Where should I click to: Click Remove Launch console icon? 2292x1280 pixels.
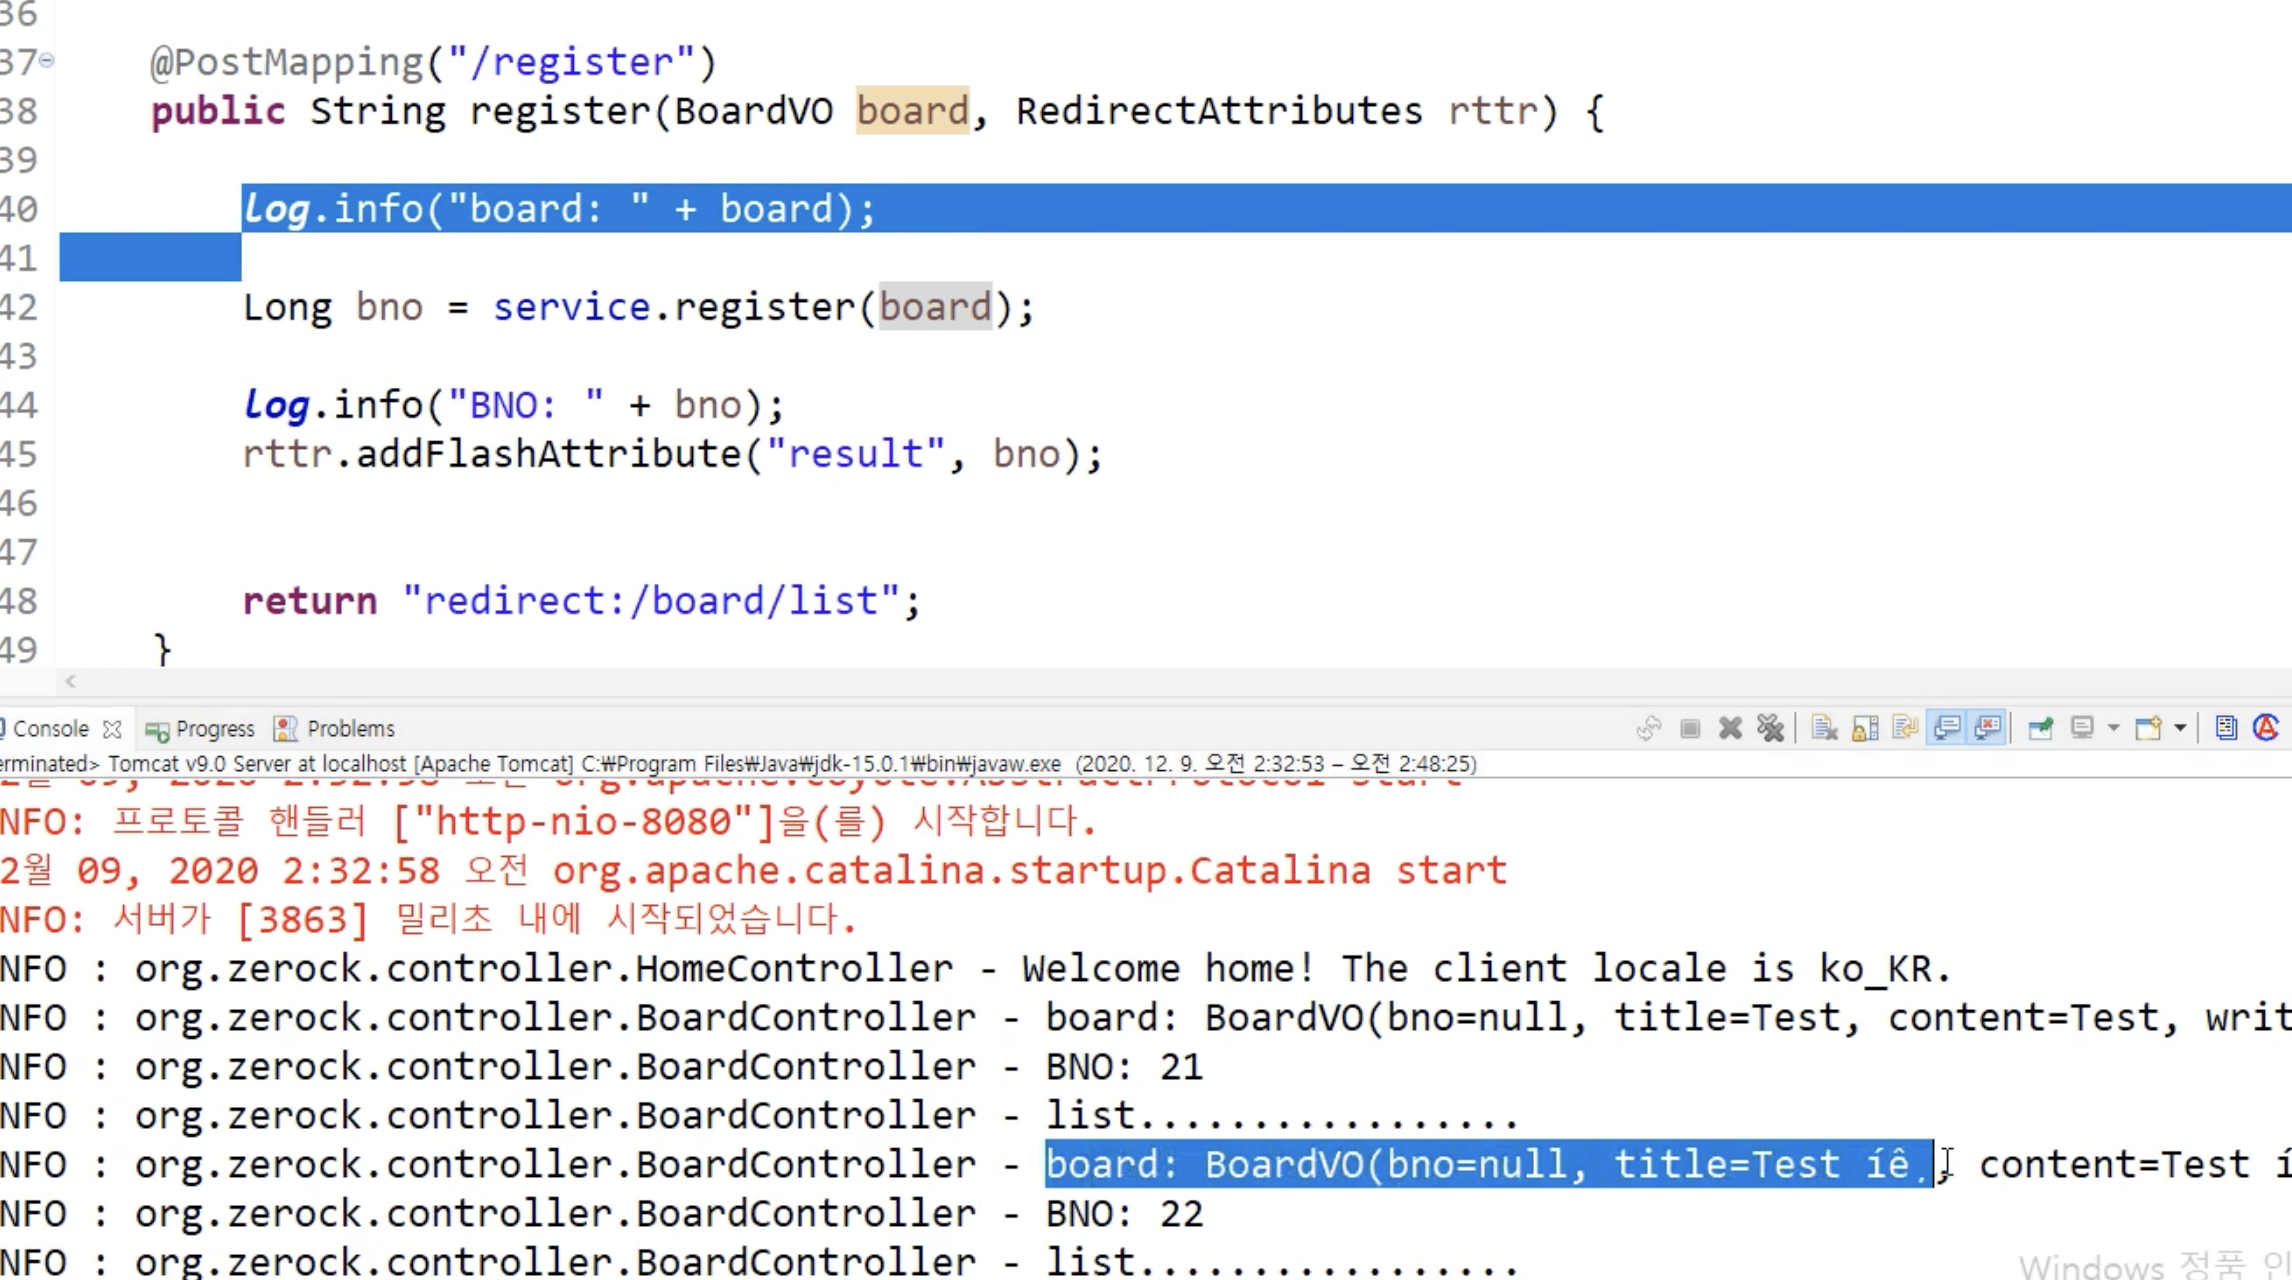1730,728
